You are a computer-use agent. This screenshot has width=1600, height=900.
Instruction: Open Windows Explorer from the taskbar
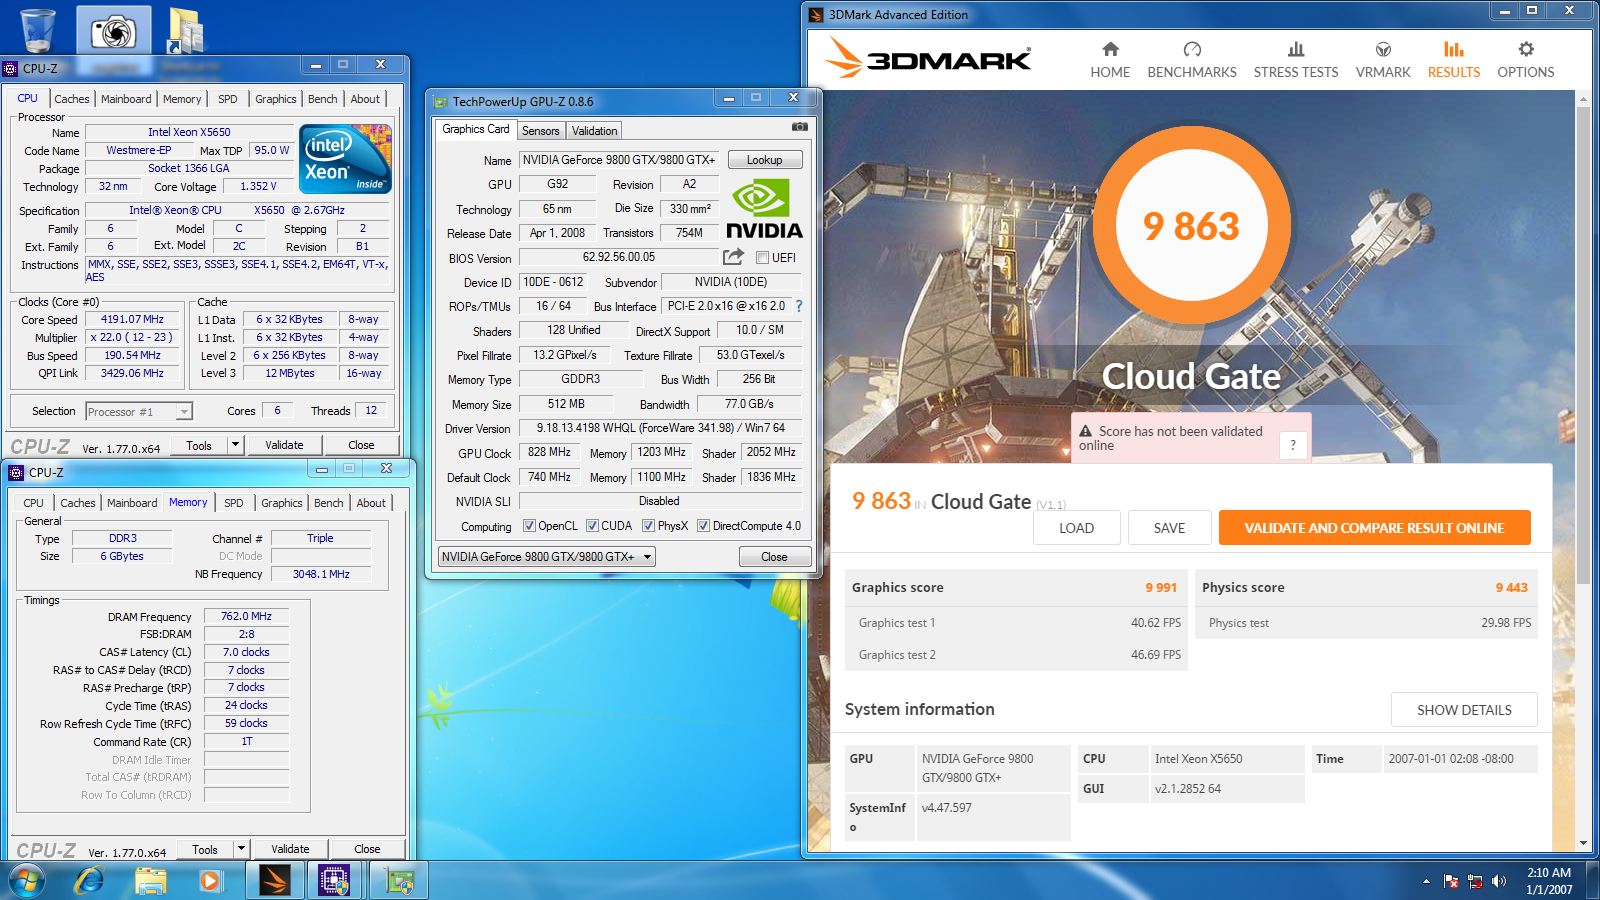pyautogui.click(x=150, y=881)
